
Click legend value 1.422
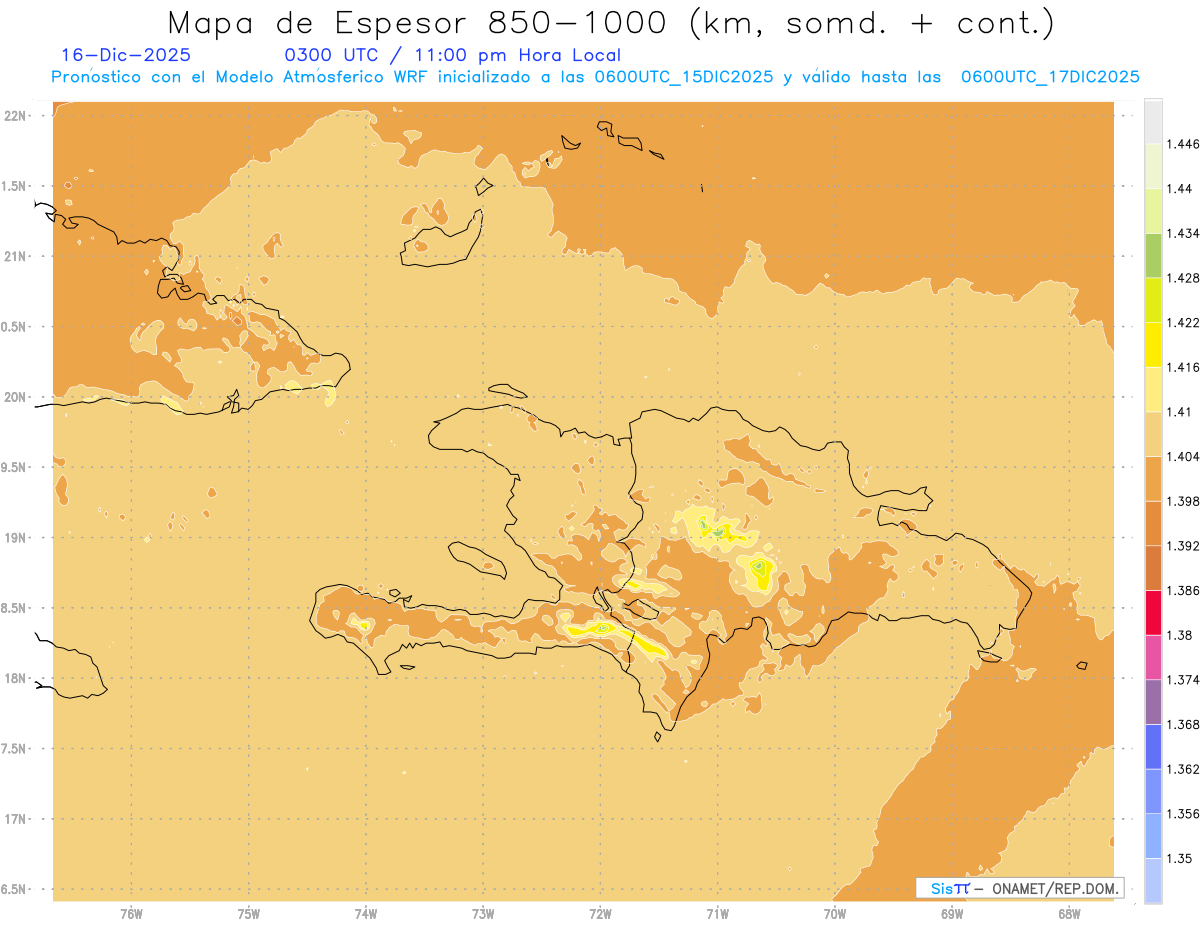[1183, 322]
